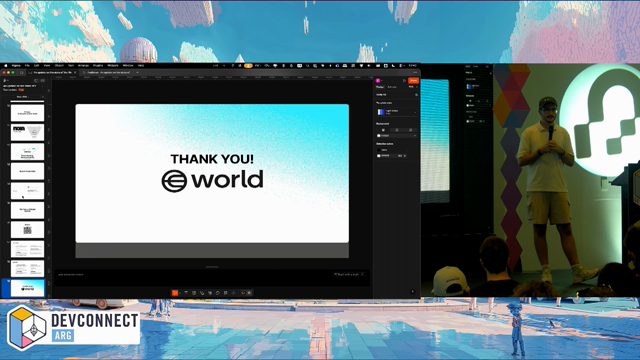640x360 pixels.
Task: Click the orange Share button
Action: tap(413, 80)
